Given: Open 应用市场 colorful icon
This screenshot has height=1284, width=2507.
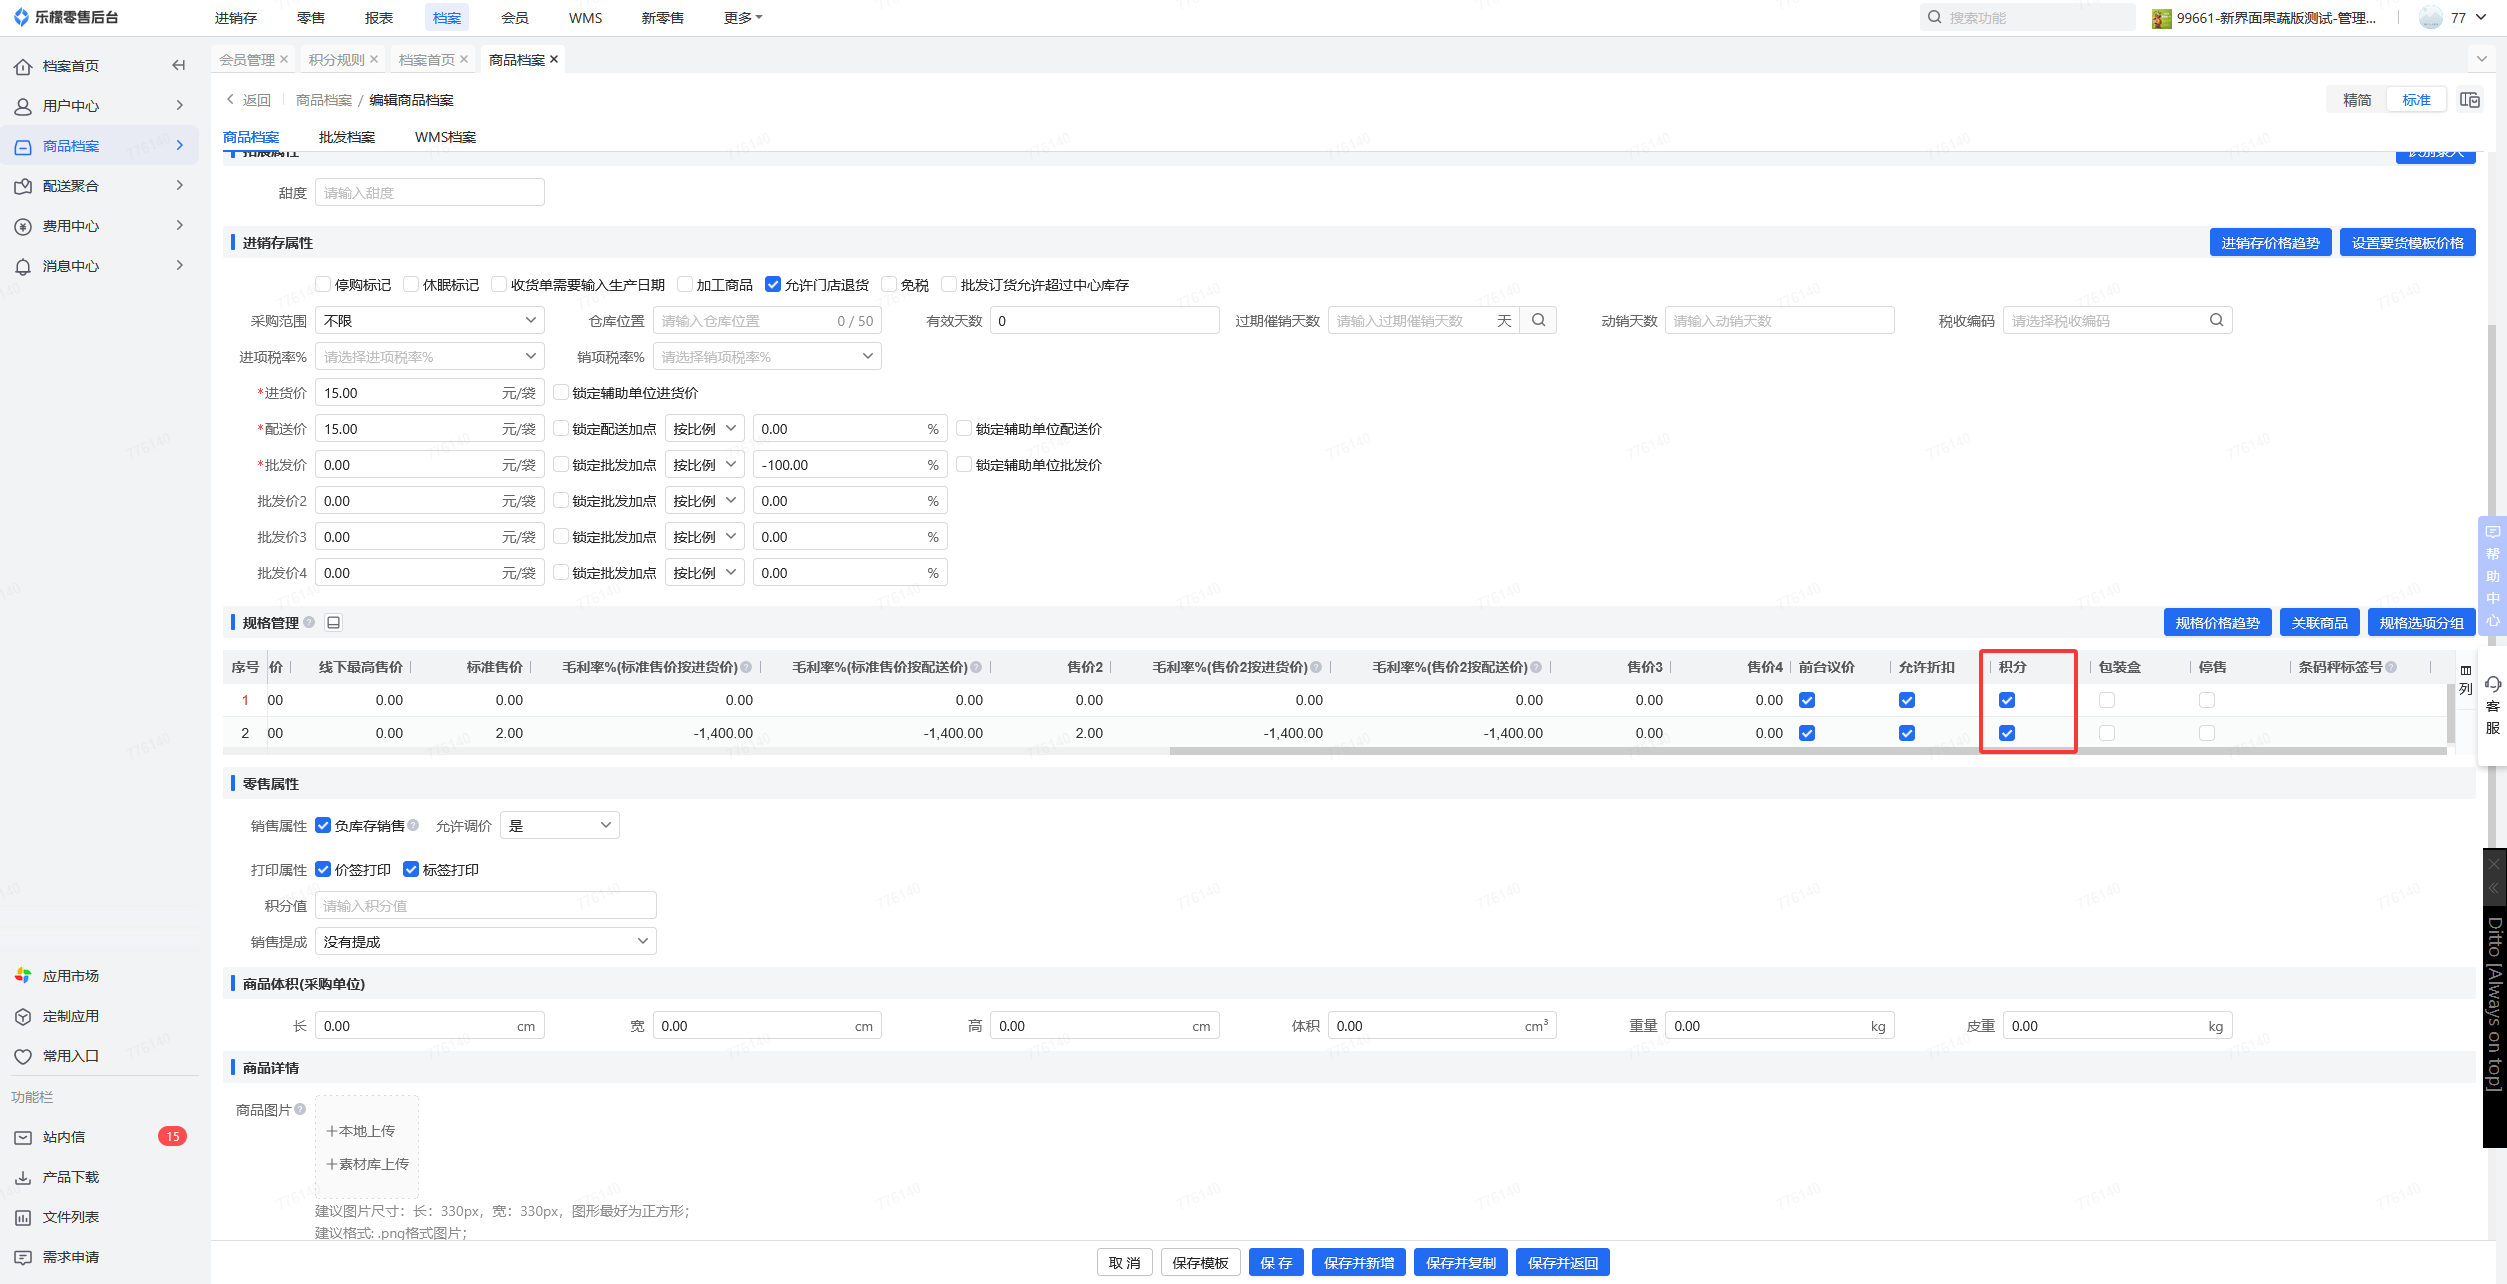Looking at the screenshot, I should [23, 976].
